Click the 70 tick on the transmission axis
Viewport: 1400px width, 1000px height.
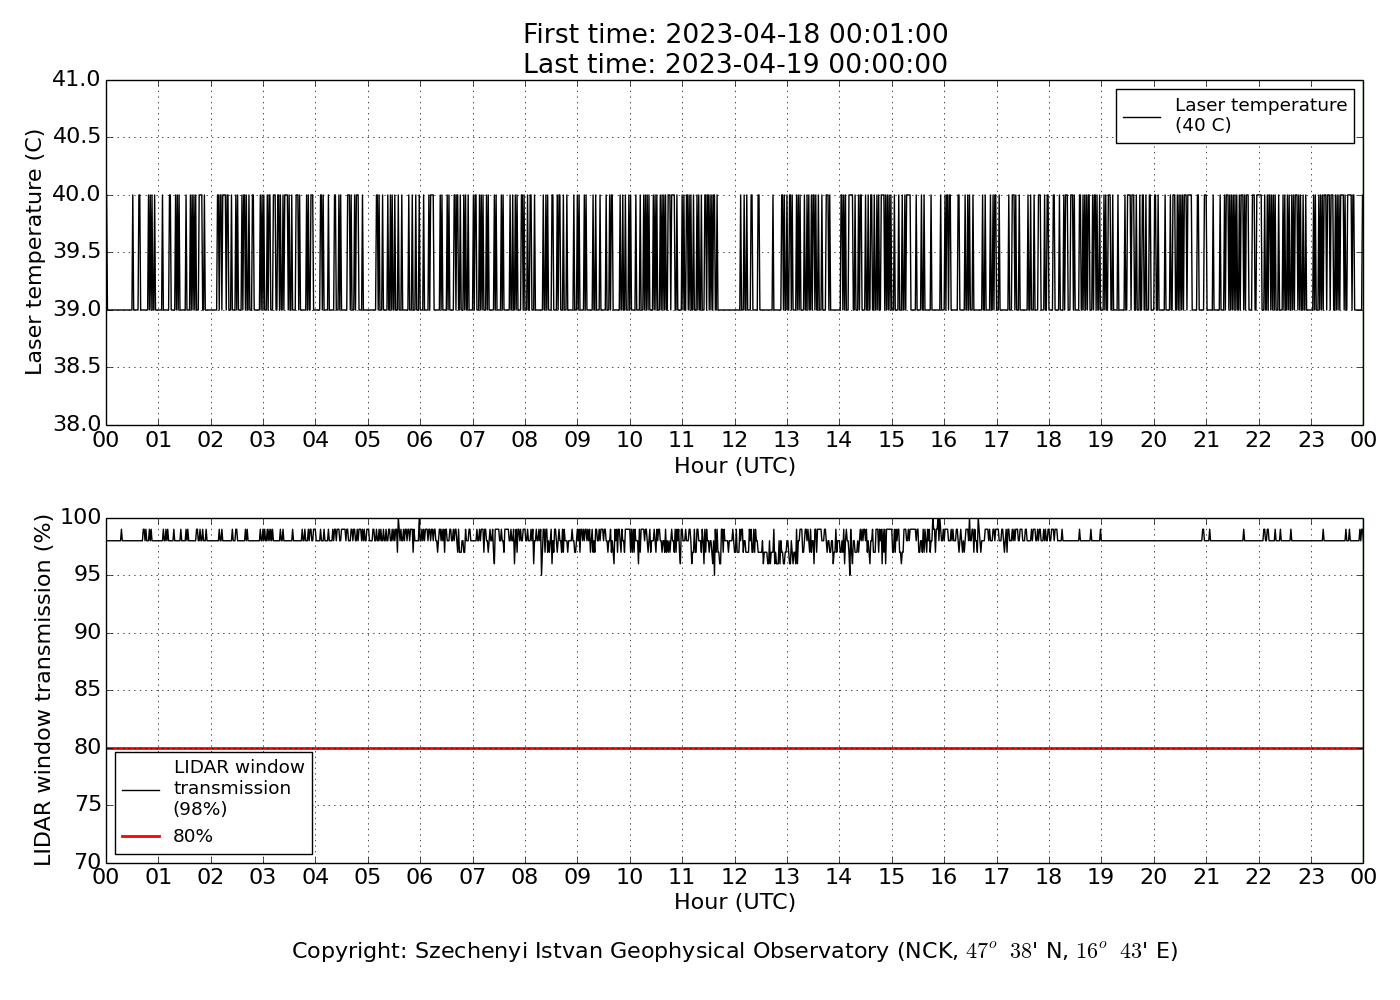(x=88, y=862)
